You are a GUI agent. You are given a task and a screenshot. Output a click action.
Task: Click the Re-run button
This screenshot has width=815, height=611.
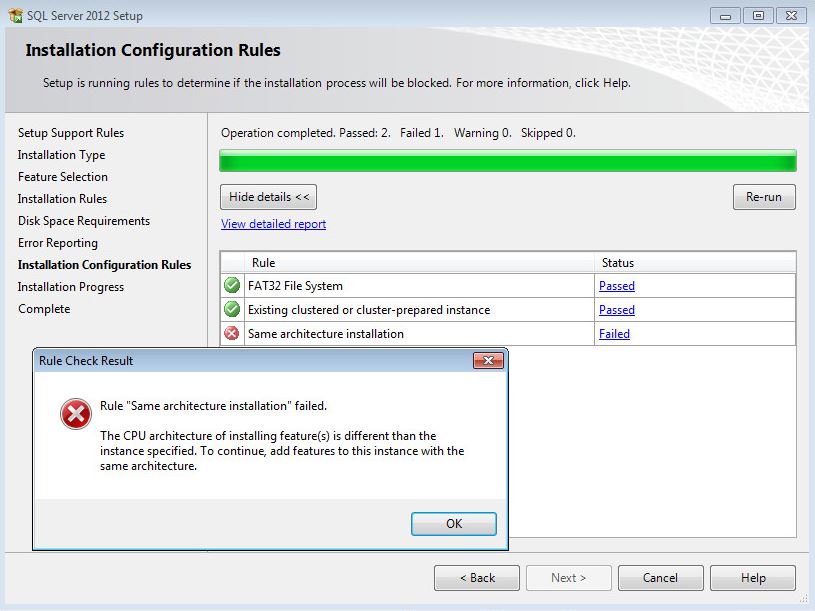pos(764,197)
